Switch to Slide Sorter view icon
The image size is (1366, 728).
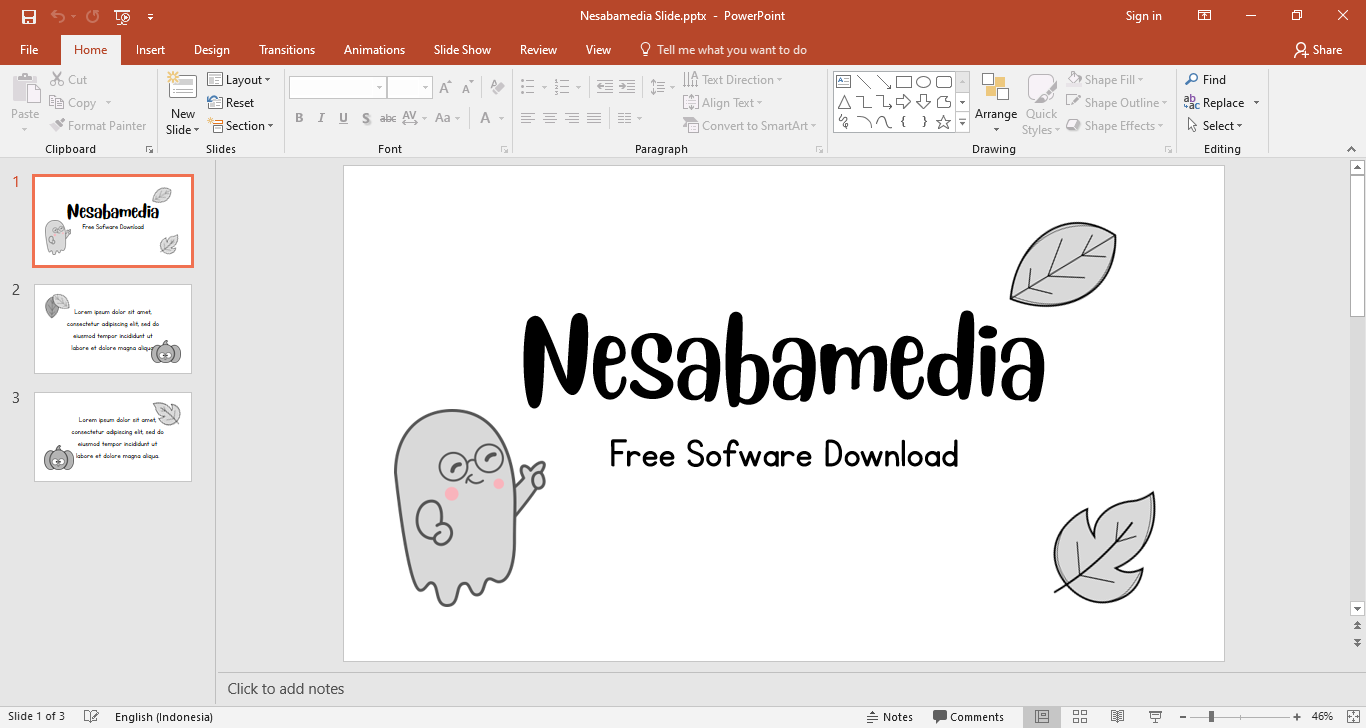tap(1080, 716)
